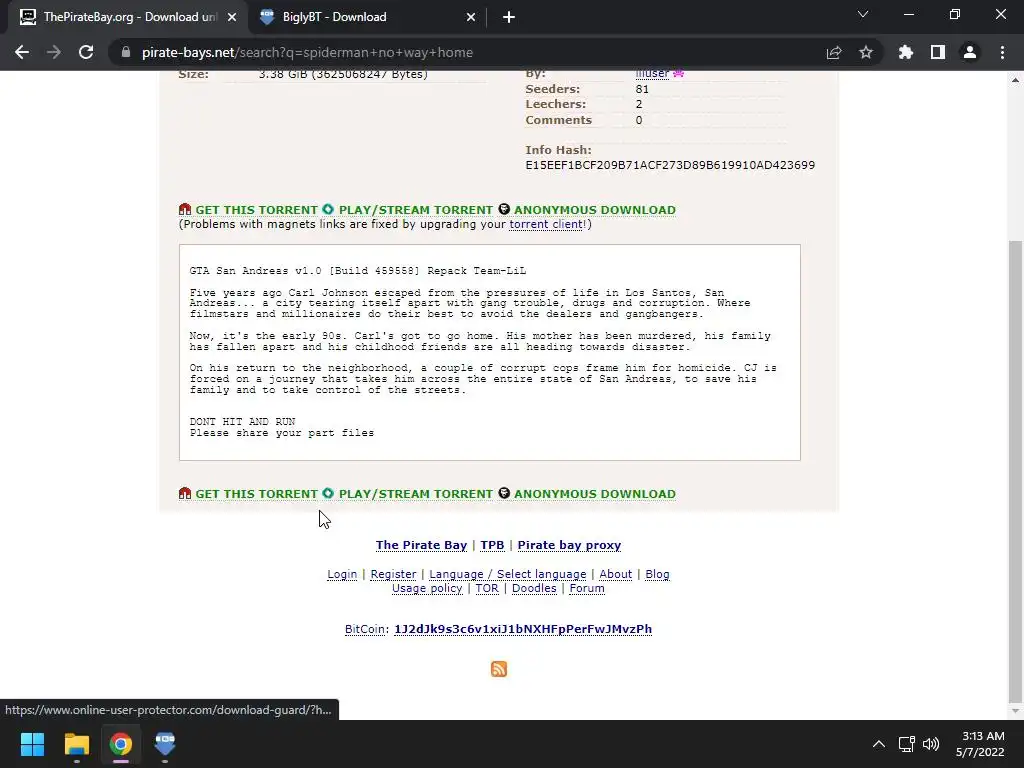Expand the tab search chevron
Screen dimensions: 1024x768
click(x=863, y=14)
